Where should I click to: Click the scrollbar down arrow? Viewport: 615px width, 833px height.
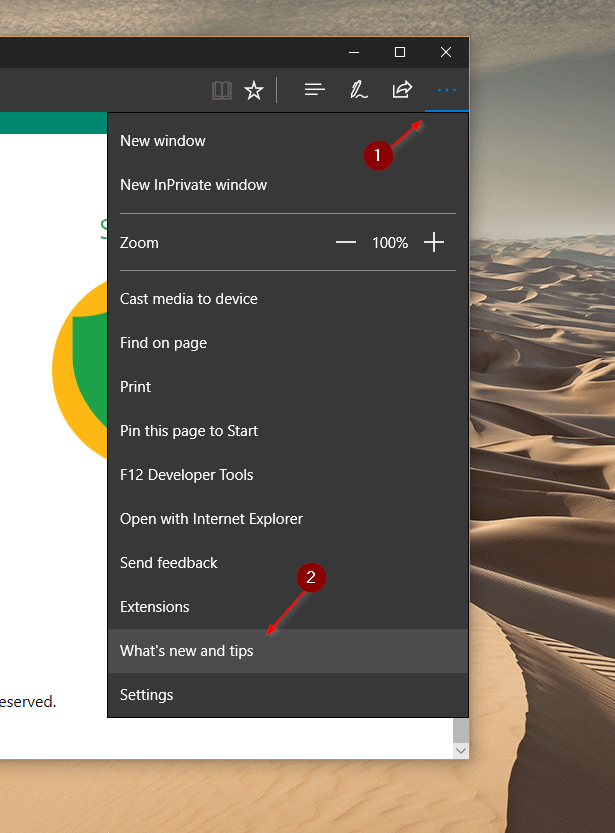pyautogui.click(x=461, y=750)
